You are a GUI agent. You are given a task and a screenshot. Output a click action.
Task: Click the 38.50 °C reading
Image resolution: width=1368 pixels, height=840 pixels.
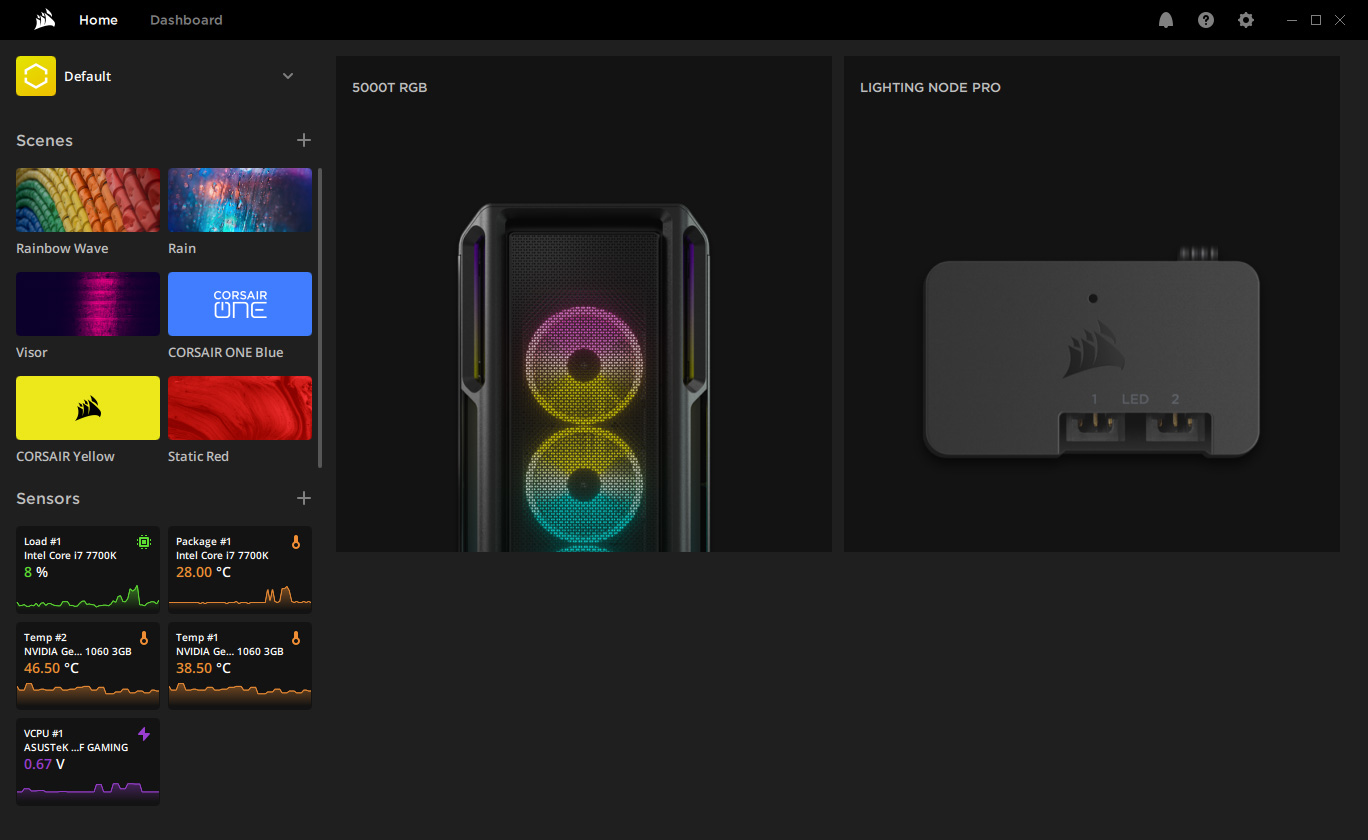[204, 669]
